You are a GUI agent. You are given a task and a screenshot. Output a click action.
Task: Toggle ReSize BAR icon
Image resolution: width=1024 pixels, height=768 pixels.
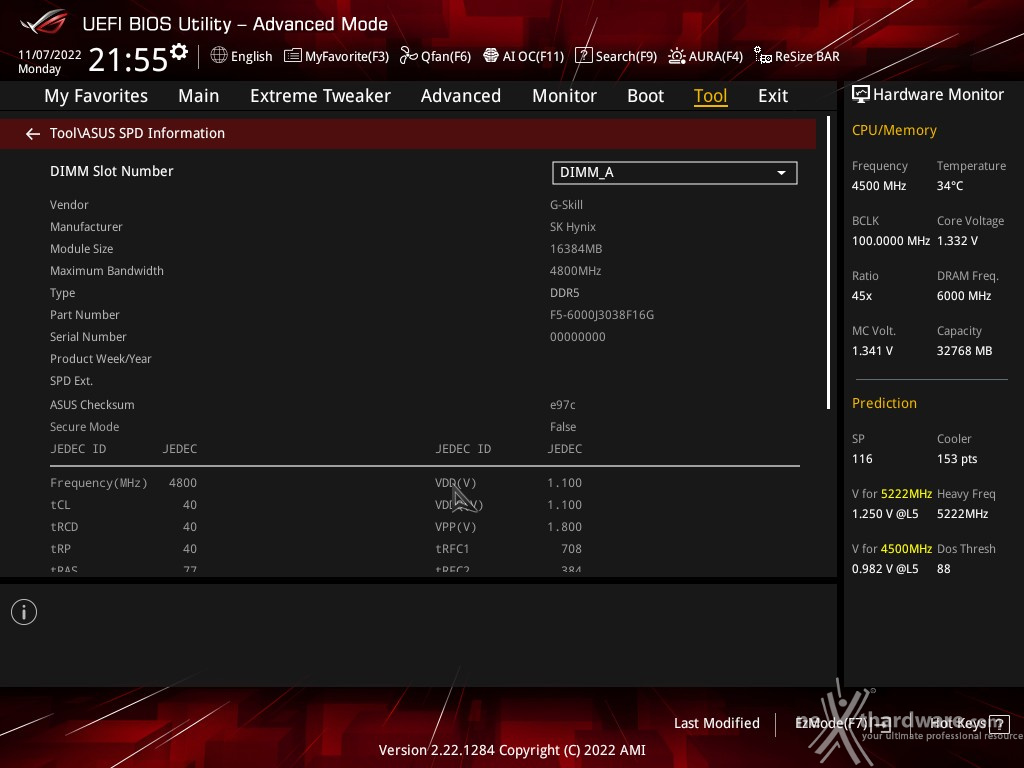click(x=762, y=56)
